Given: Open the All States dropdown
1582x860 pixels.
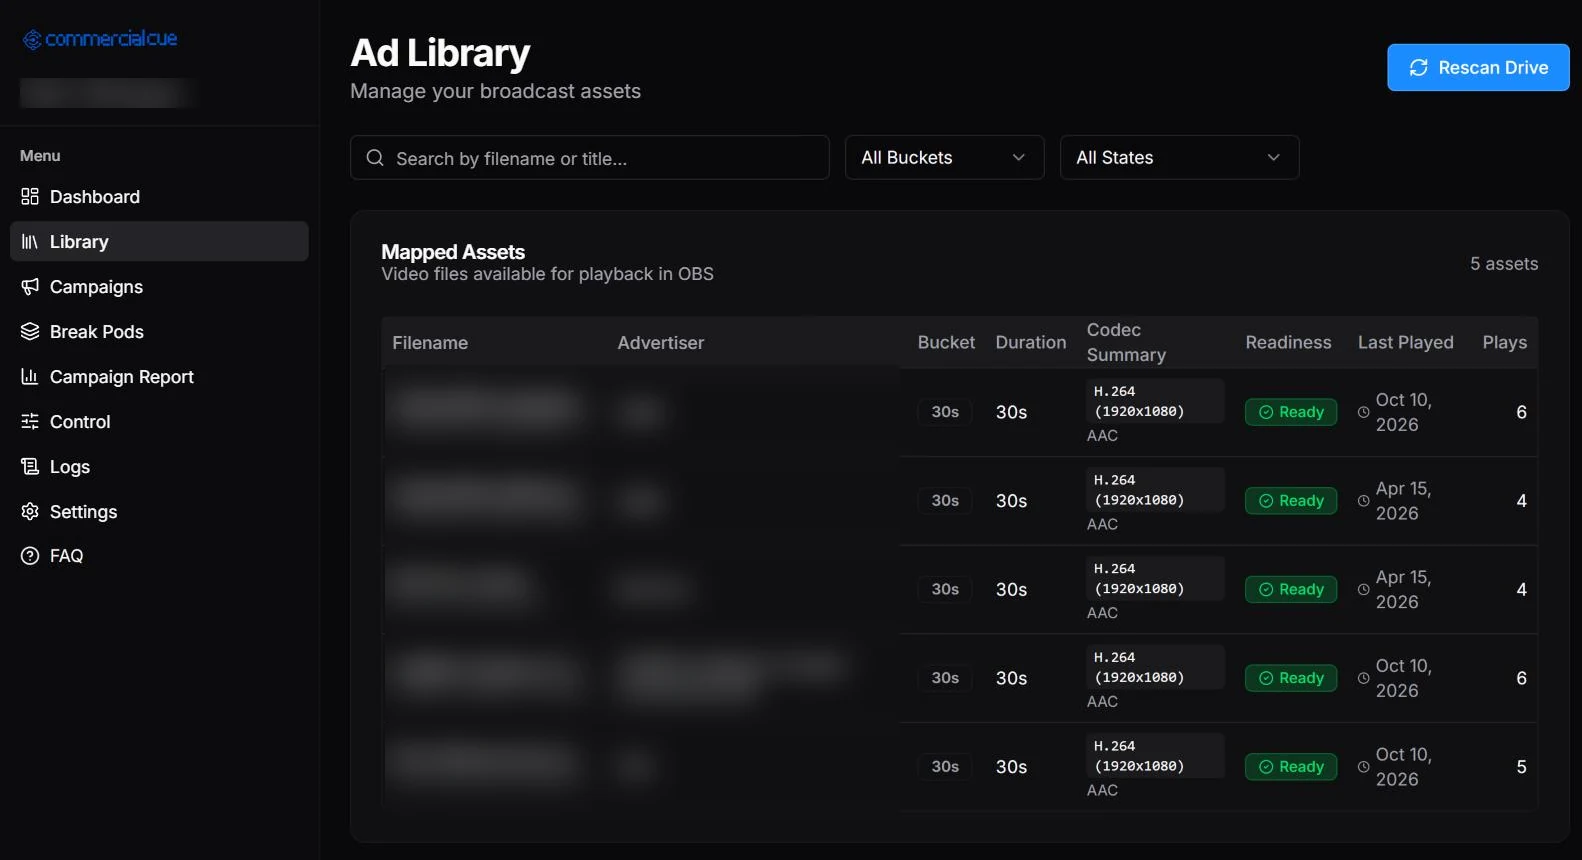Looking at the screenshot, I should (1180, 158).
